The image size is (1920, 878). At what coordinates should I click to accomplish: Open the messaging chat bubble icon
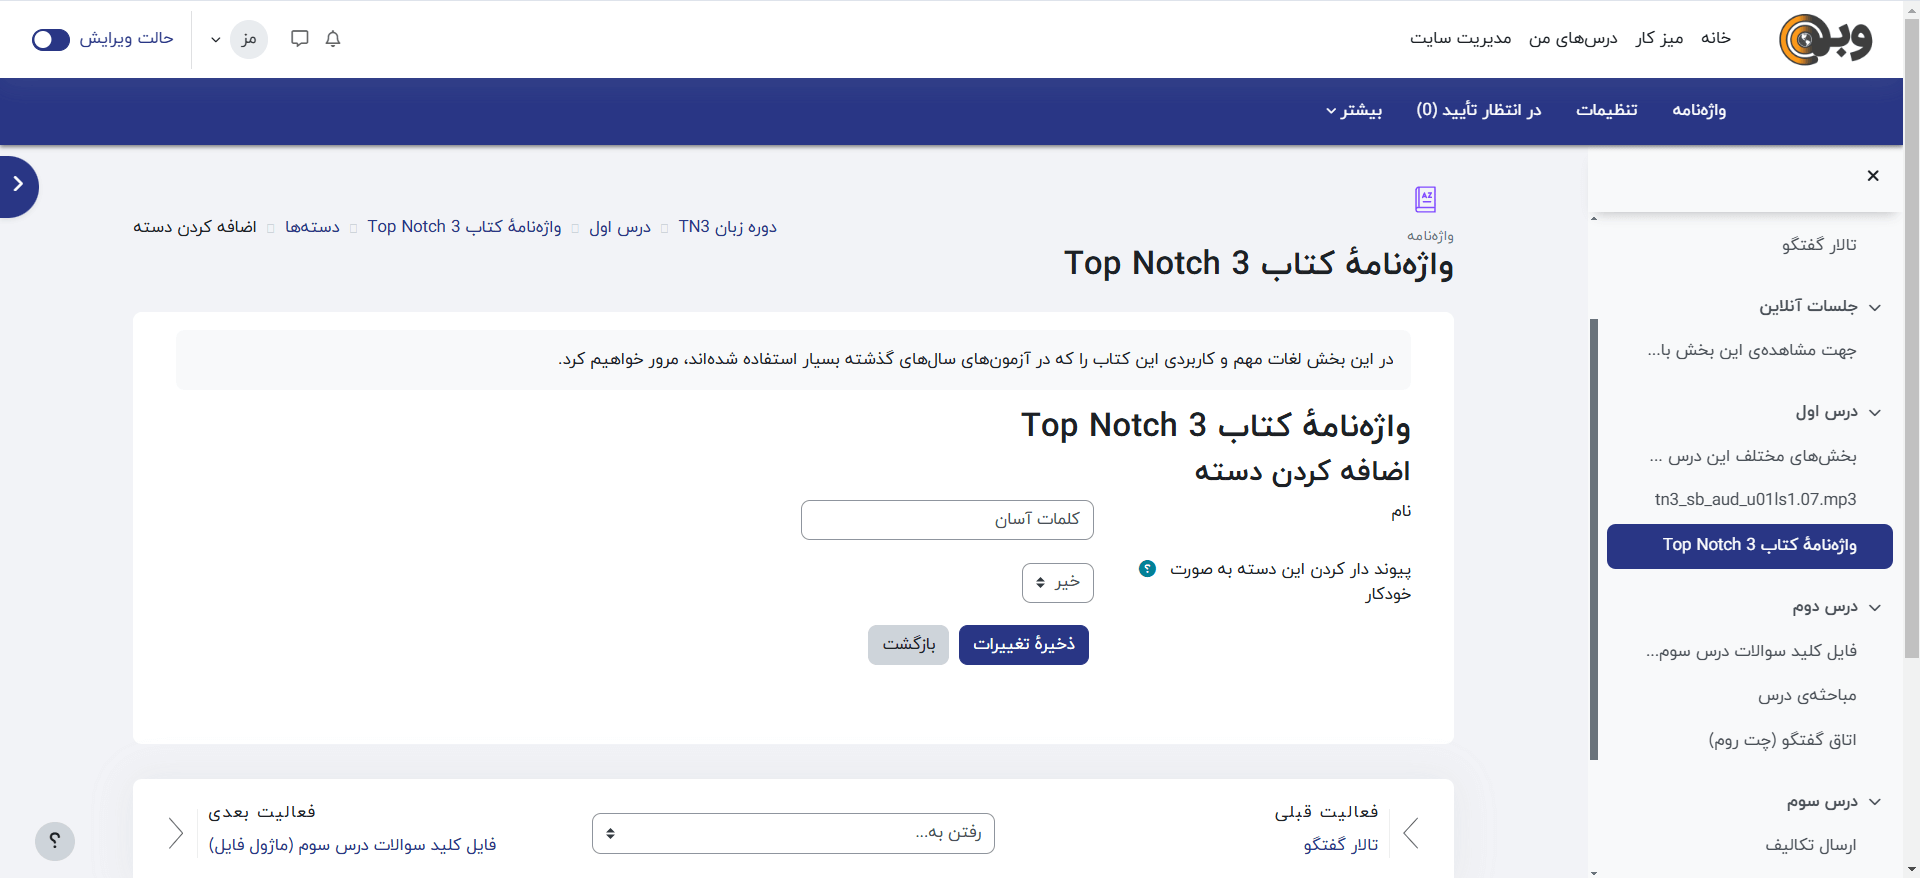299,39
